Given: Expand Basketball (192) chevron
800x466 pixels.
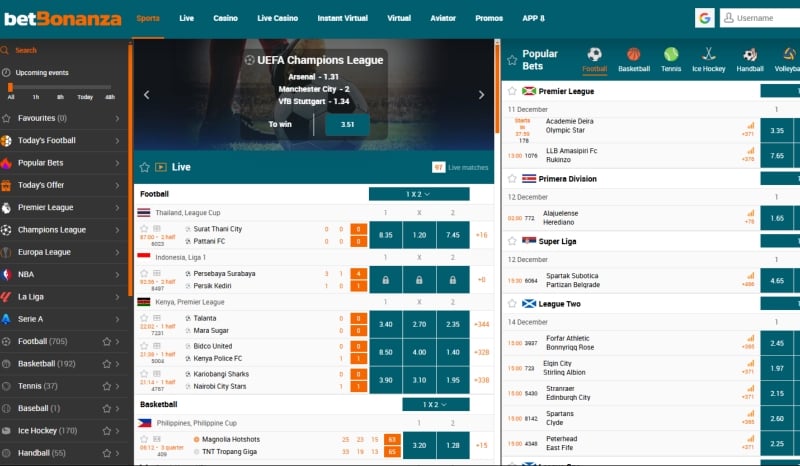Looking at the screenshot, I should (117, 364).
